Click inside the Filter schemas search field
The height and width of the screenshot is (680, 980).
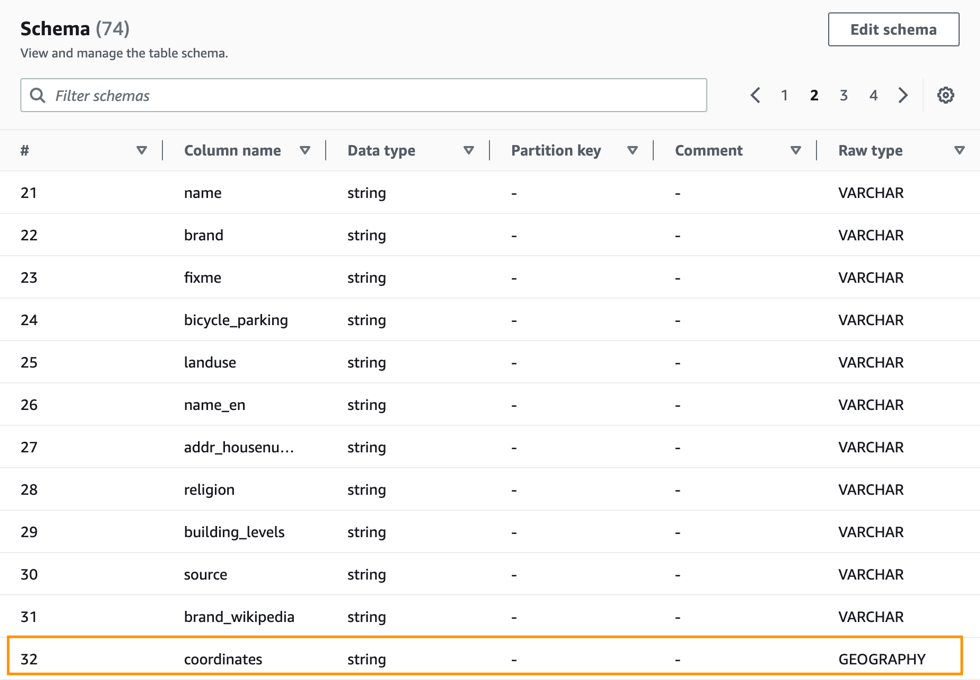pyautogui.click(x=300, y=95)
